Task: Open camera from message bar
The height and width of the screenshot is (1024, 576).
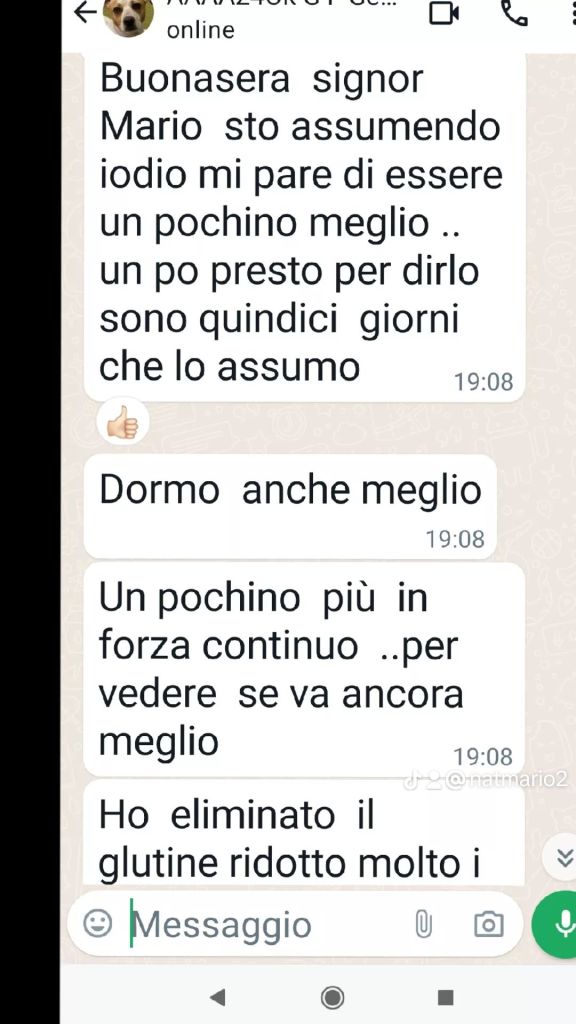Action: tap(488, 924)
